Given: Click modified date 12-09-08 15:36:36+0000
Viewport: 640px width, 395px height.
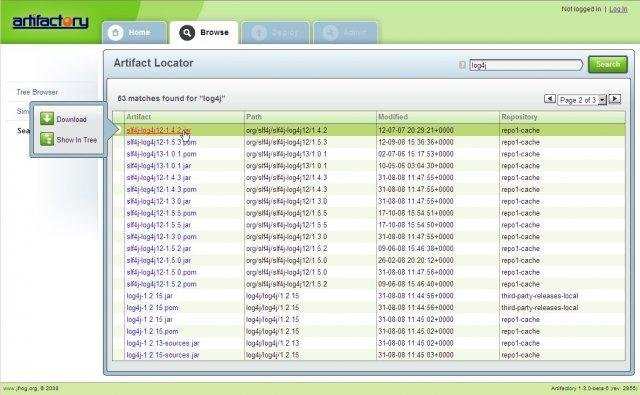Looking at the screenshot, I should click(x=416, y=142).
